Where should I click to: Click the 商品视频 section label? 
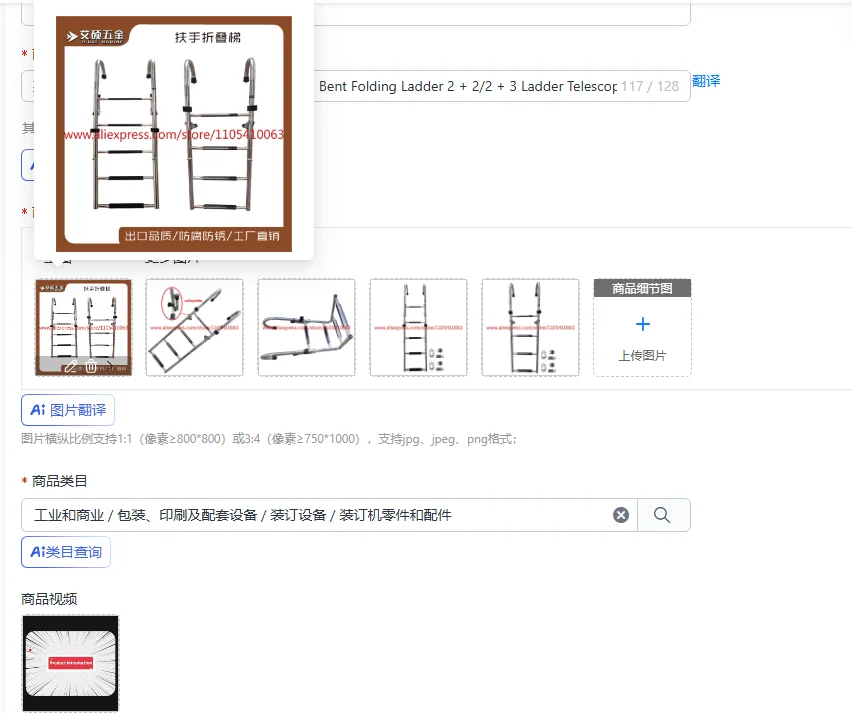[x=49, y=599]
